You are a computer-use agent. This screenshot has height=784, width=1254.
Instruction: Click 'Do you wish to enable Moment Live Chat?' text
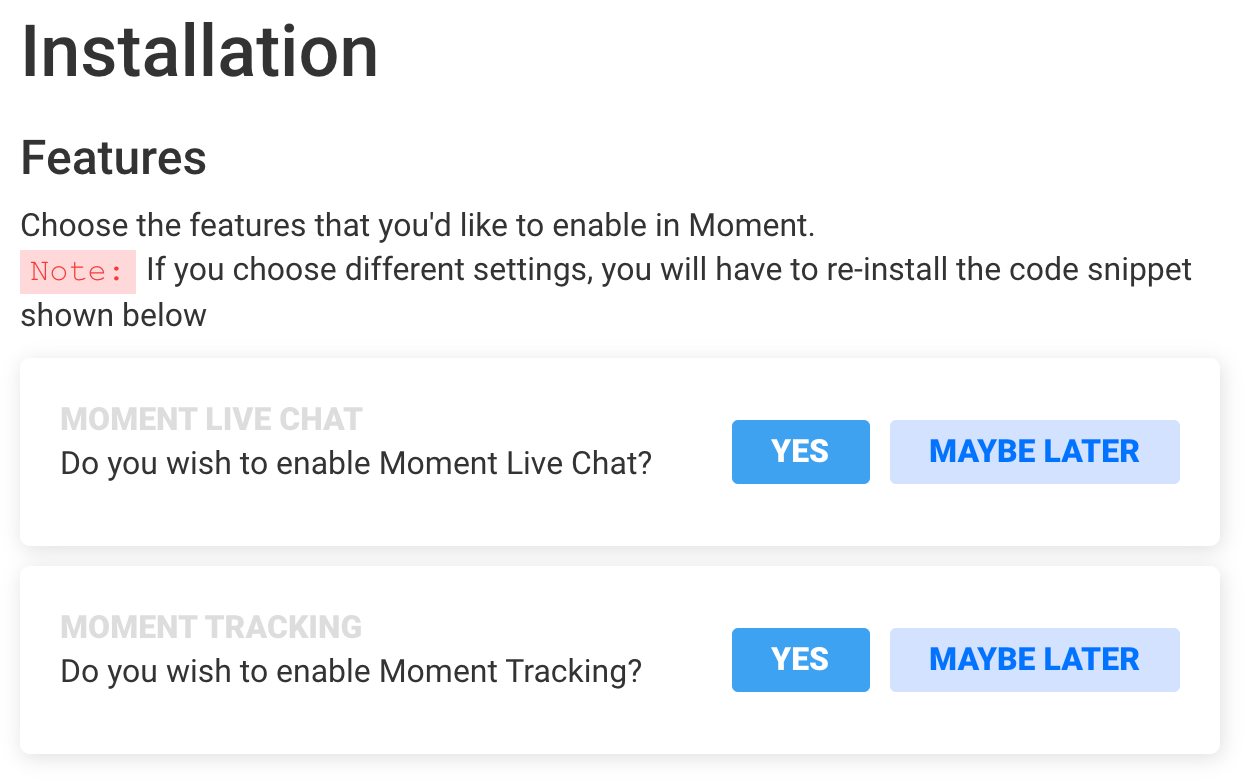point(356,464)
